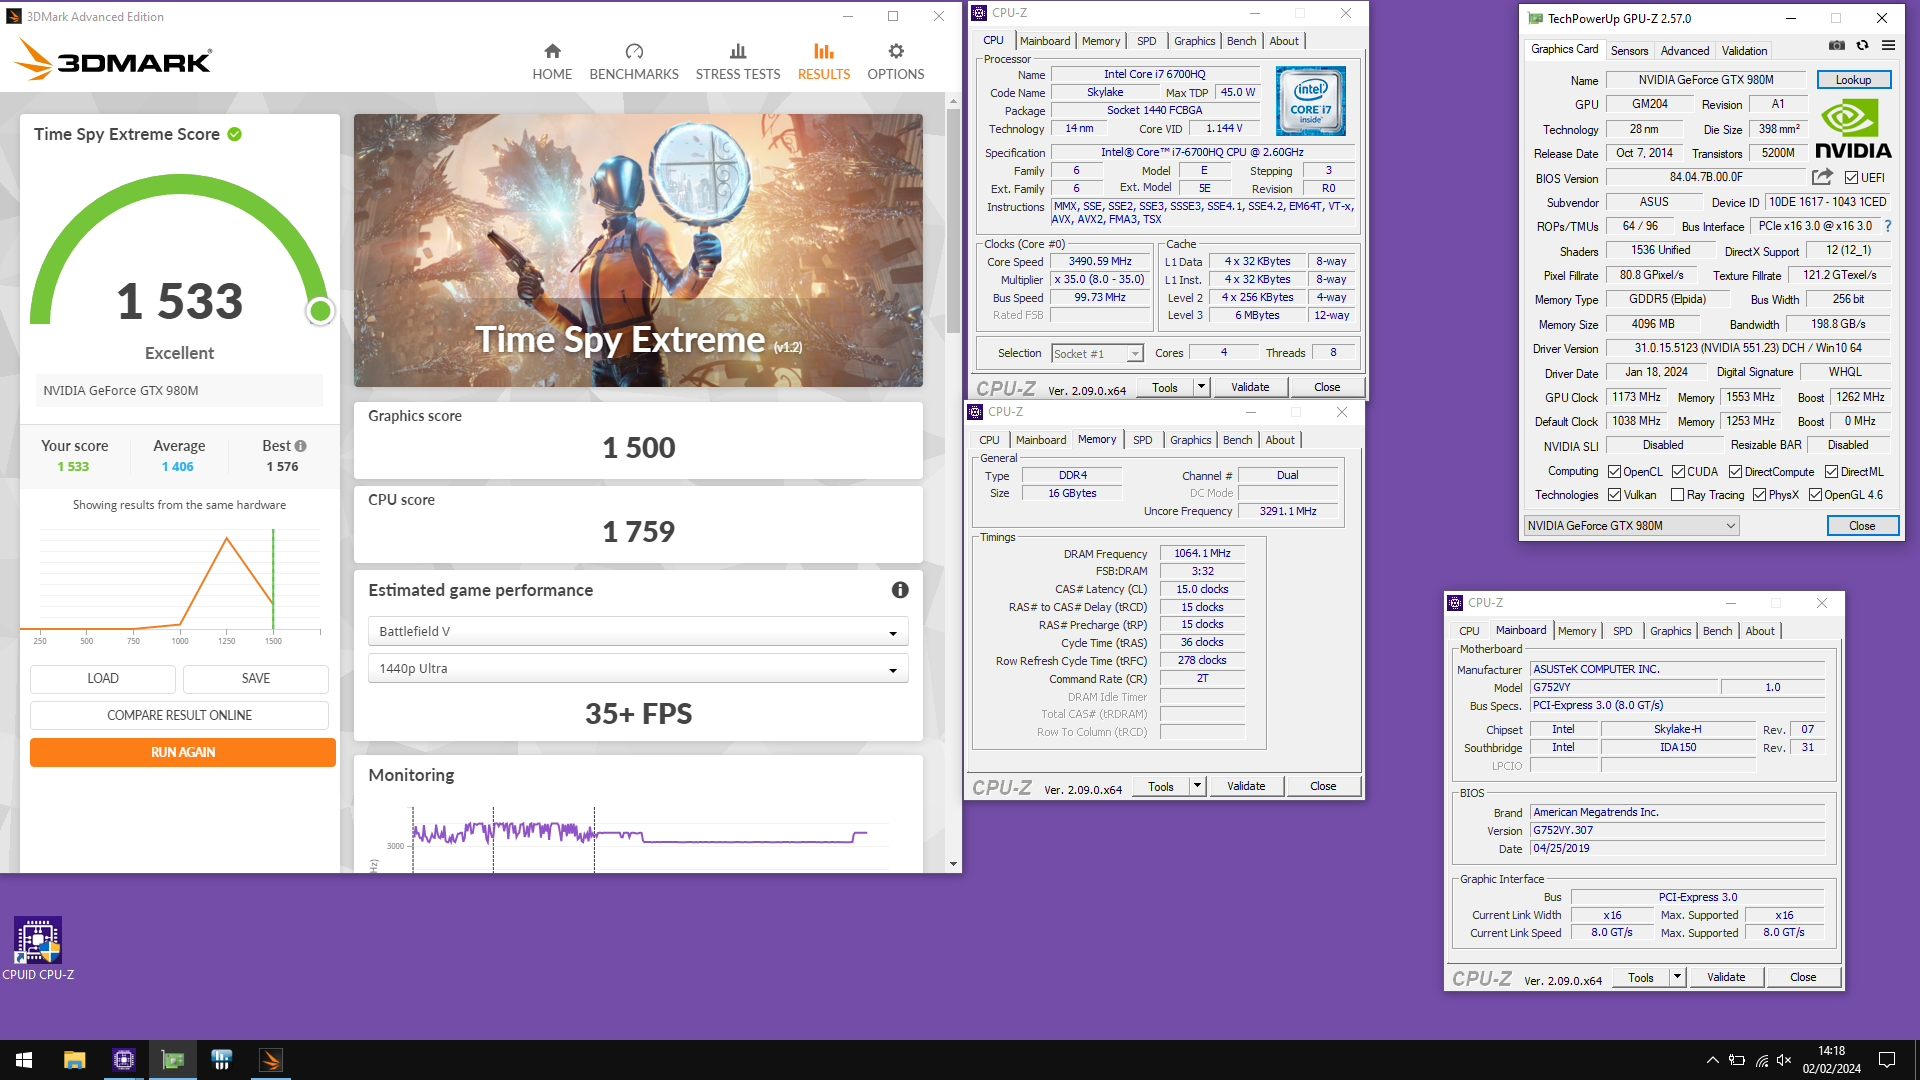
Task: Click the NVIDIA logo in GPU-Z
Action: point(1853,130)
